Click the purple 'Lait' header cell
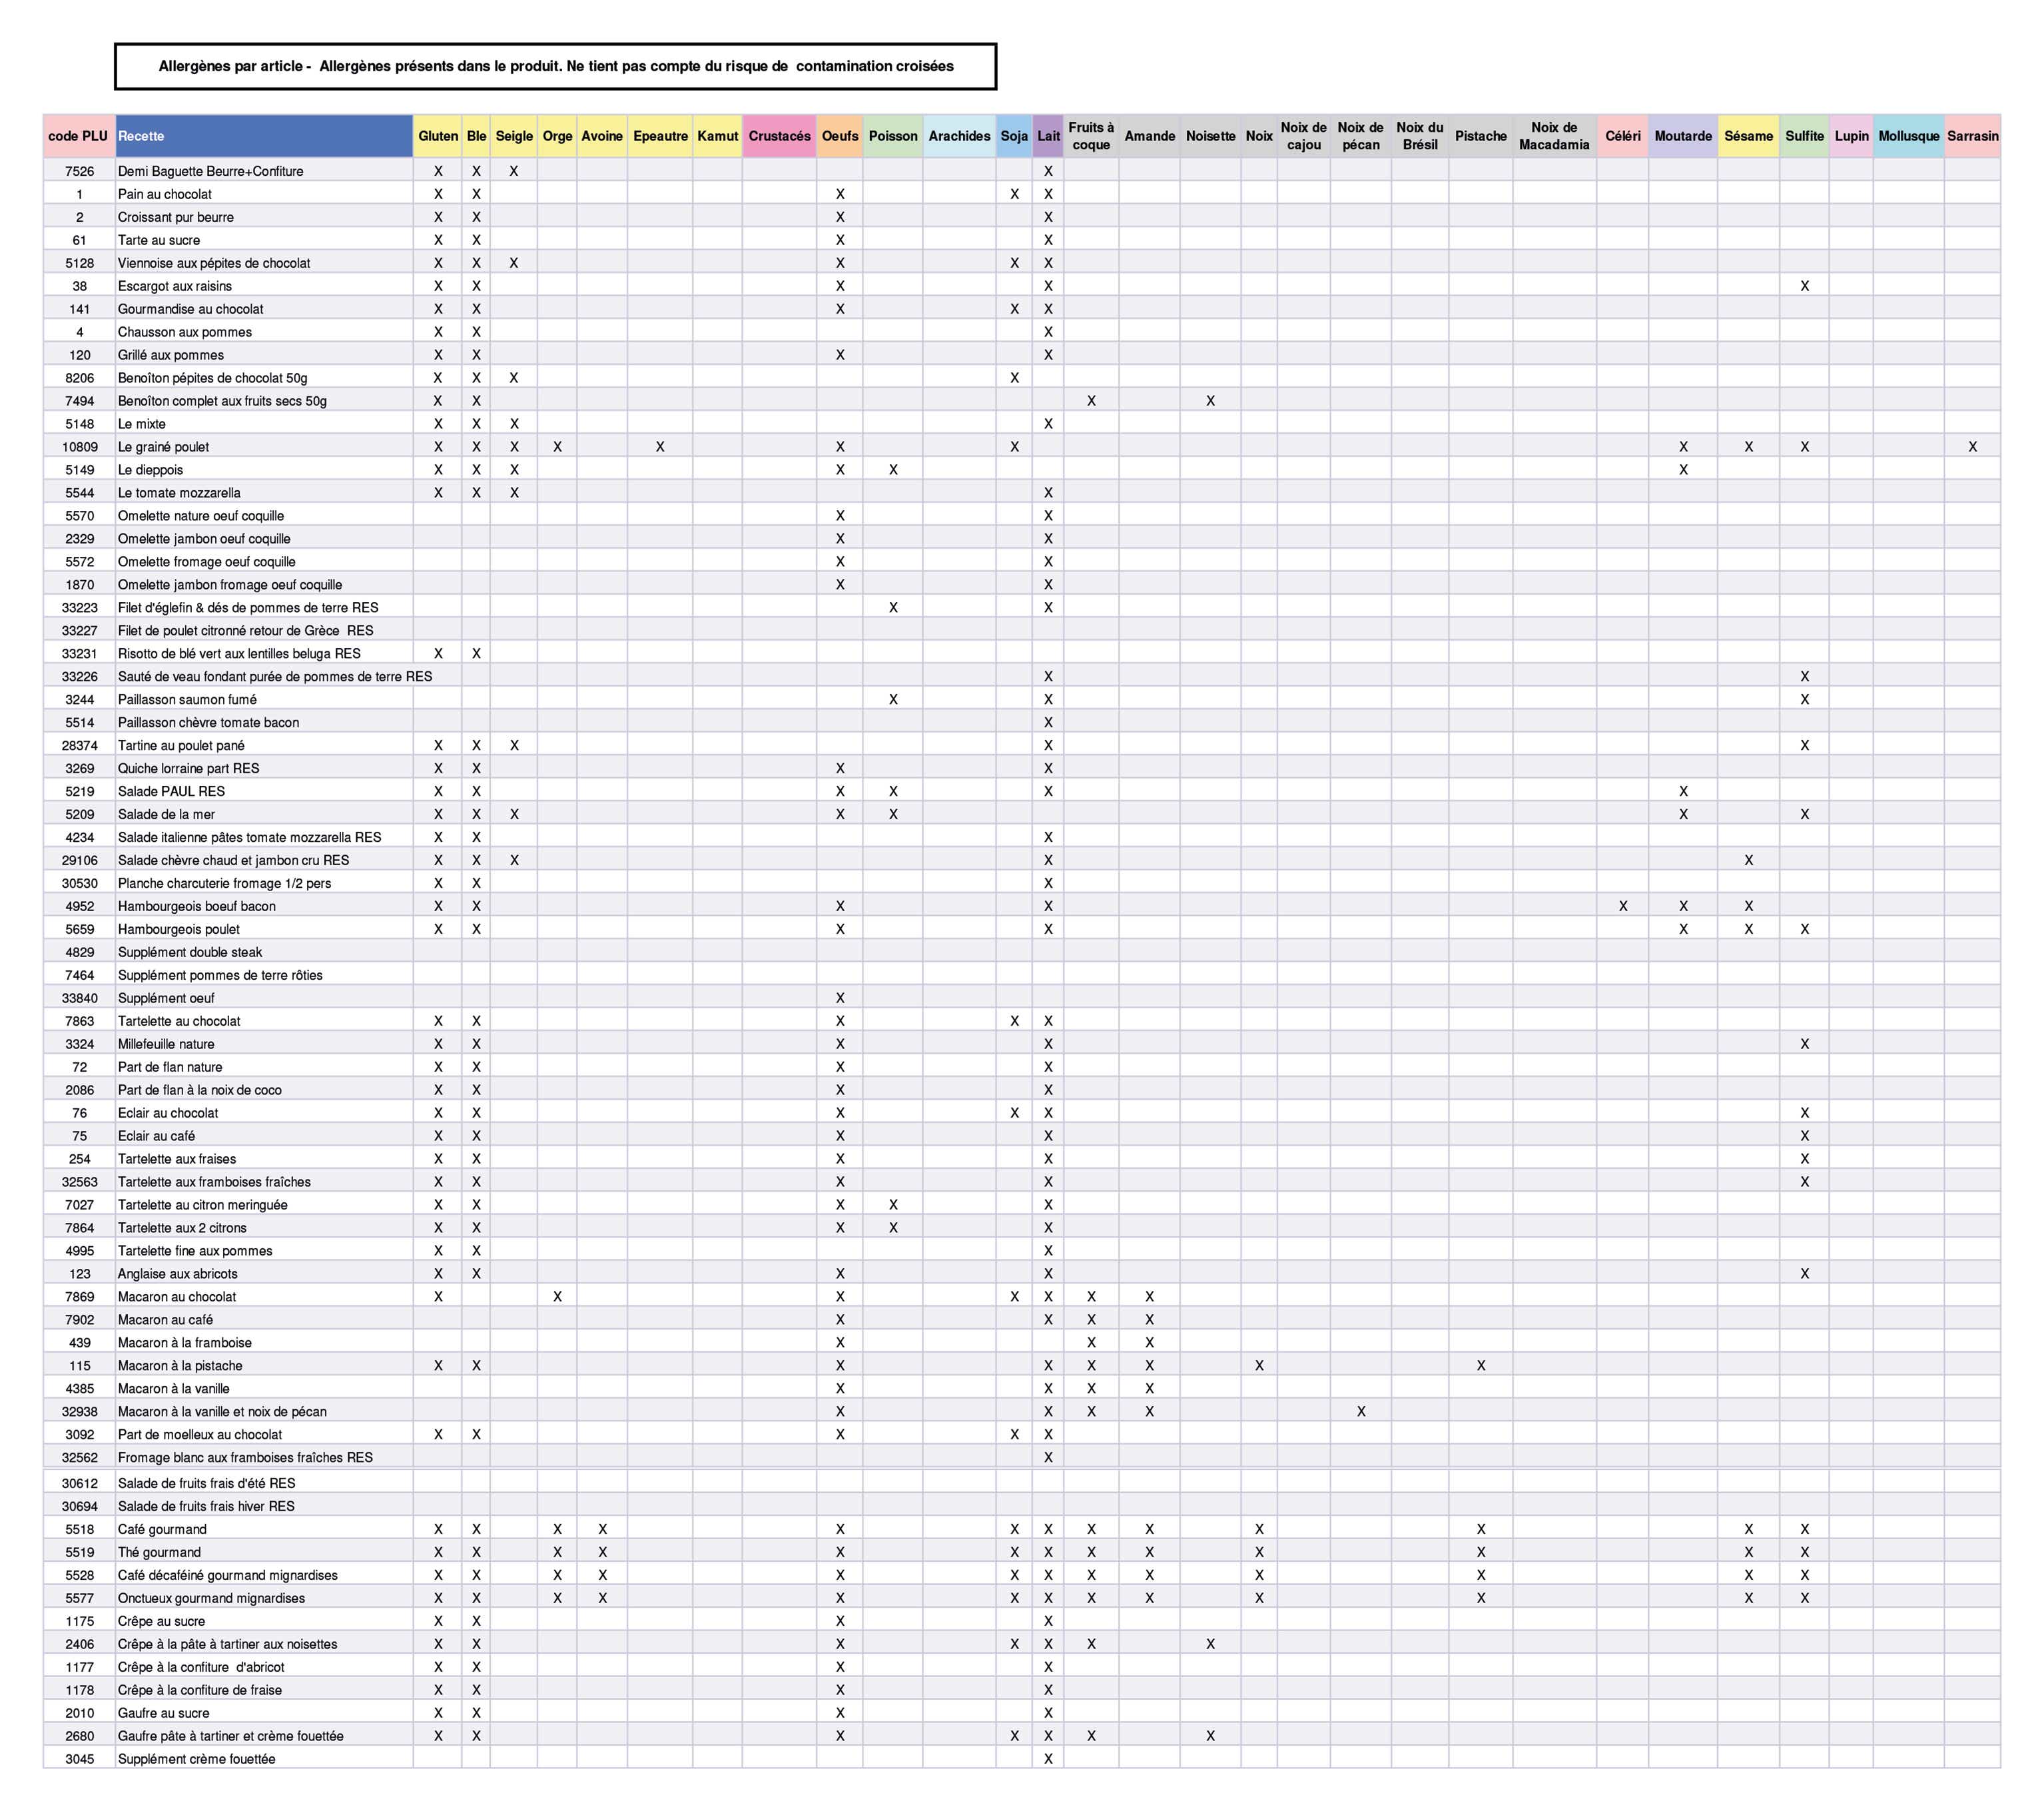This screenshot has height=1811, width=2044. click(x=1048, y=136)
